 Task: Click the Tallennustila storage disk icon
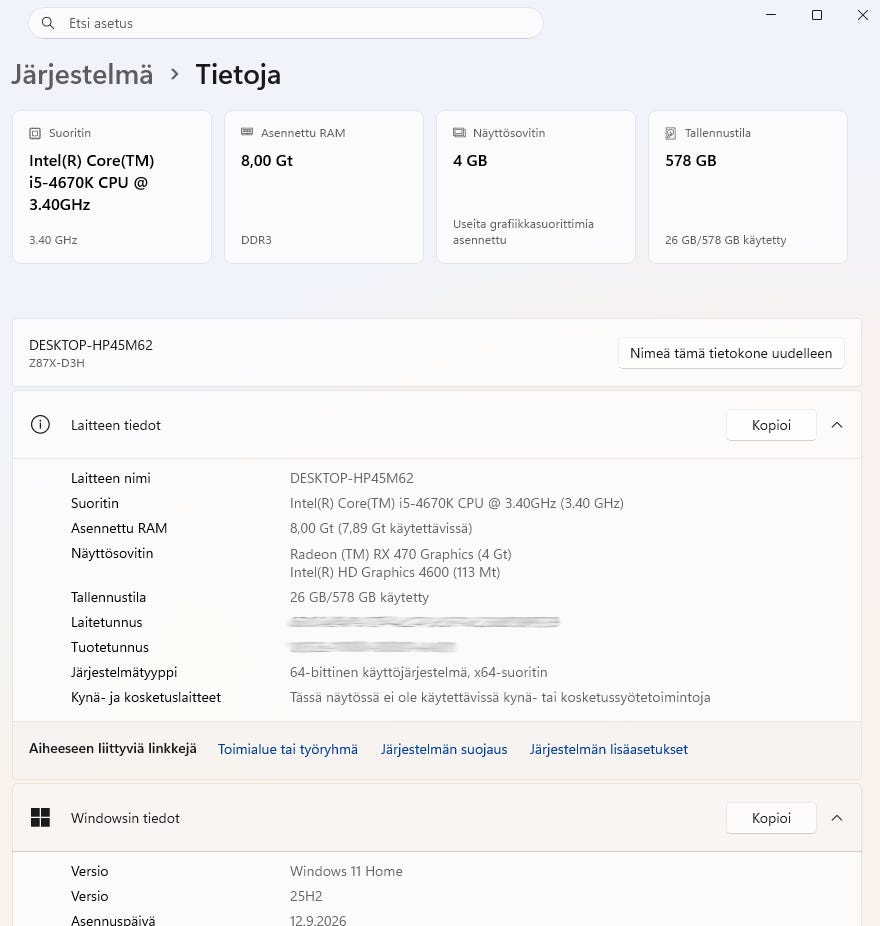tap(671, 133)
